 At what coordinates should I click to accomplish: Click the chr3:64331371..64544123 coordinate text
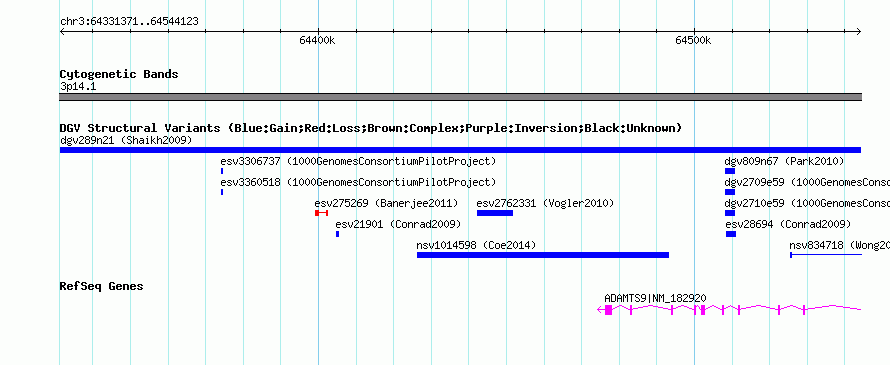(129, 22)
